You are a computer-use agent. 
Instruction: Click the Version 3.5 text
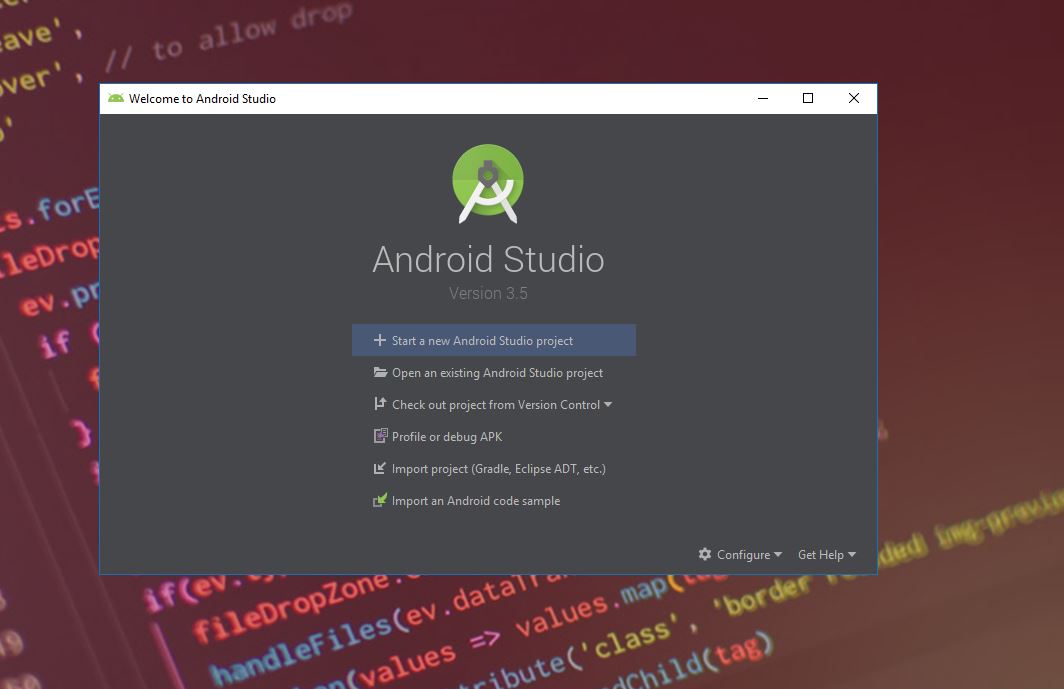(x=488, y=293)
